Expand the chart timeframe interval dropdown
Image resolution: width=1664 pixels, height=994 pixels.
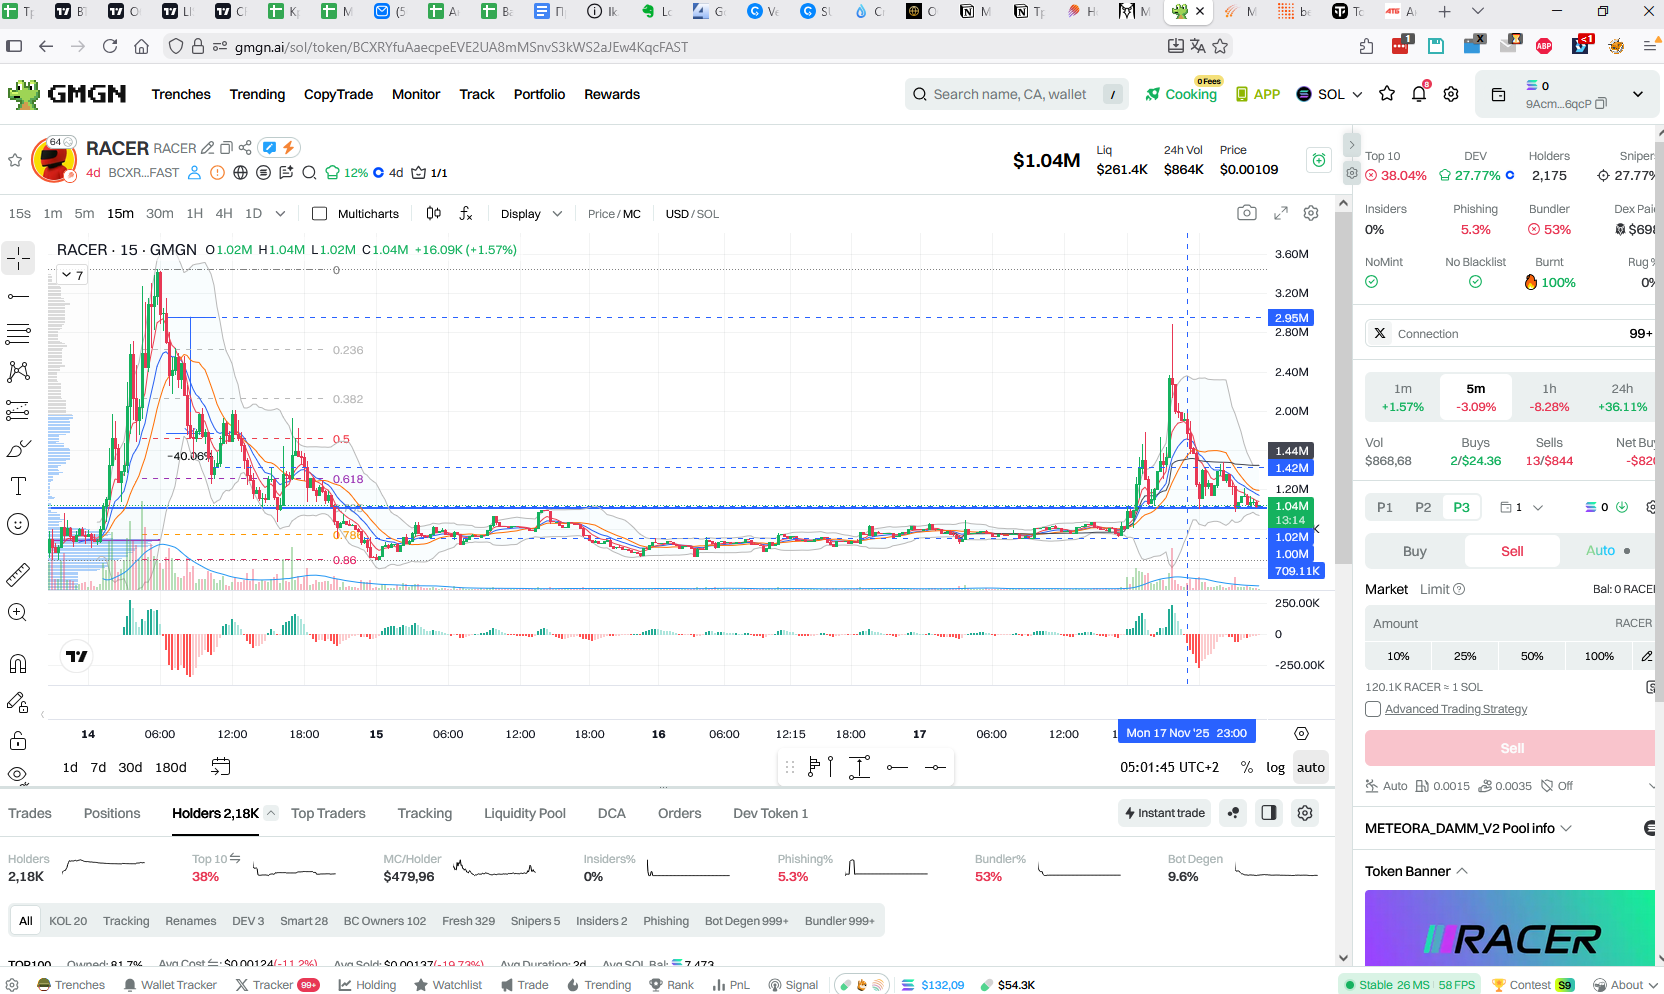280,213
